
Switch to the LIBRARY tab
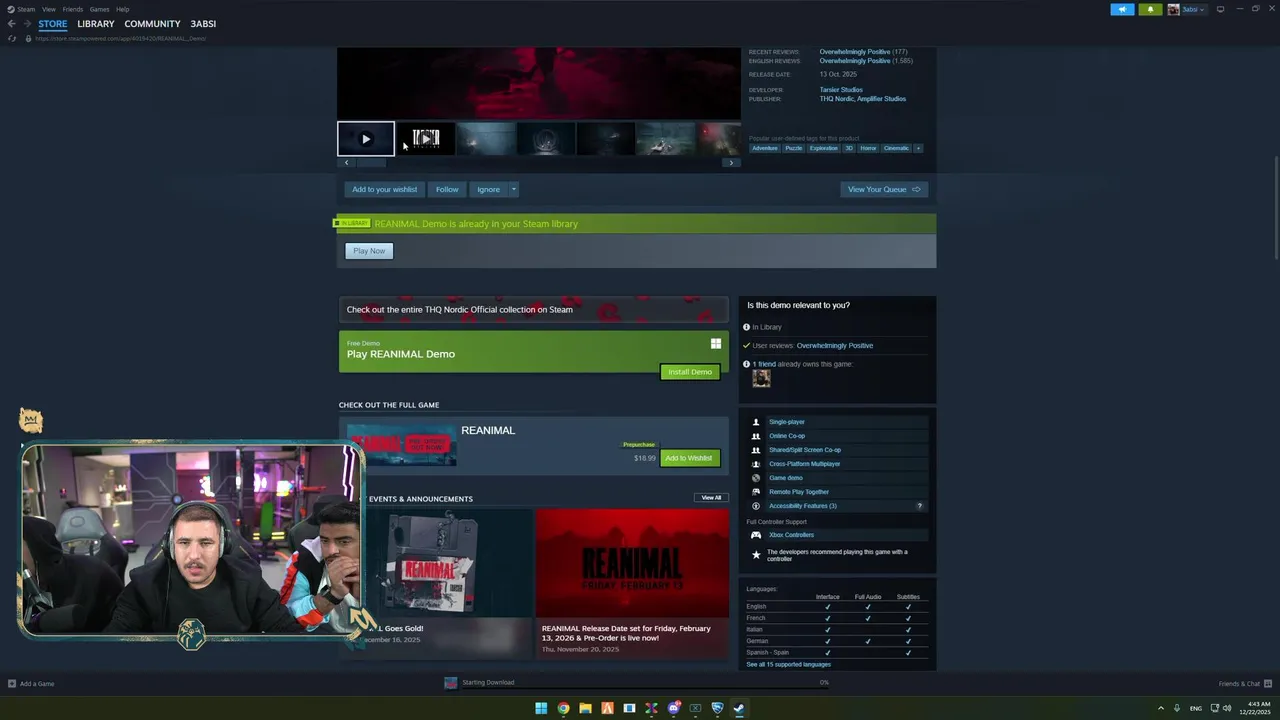coord(96,24)
